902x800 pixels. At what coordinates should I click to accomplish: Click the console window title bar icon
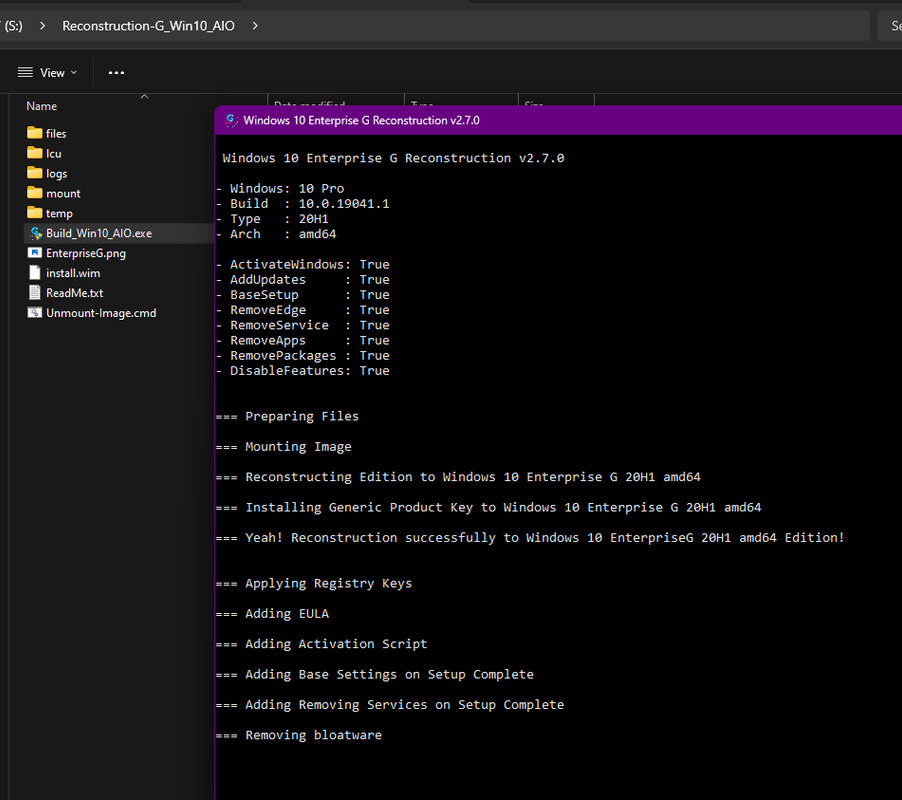(x=231, y=120)
